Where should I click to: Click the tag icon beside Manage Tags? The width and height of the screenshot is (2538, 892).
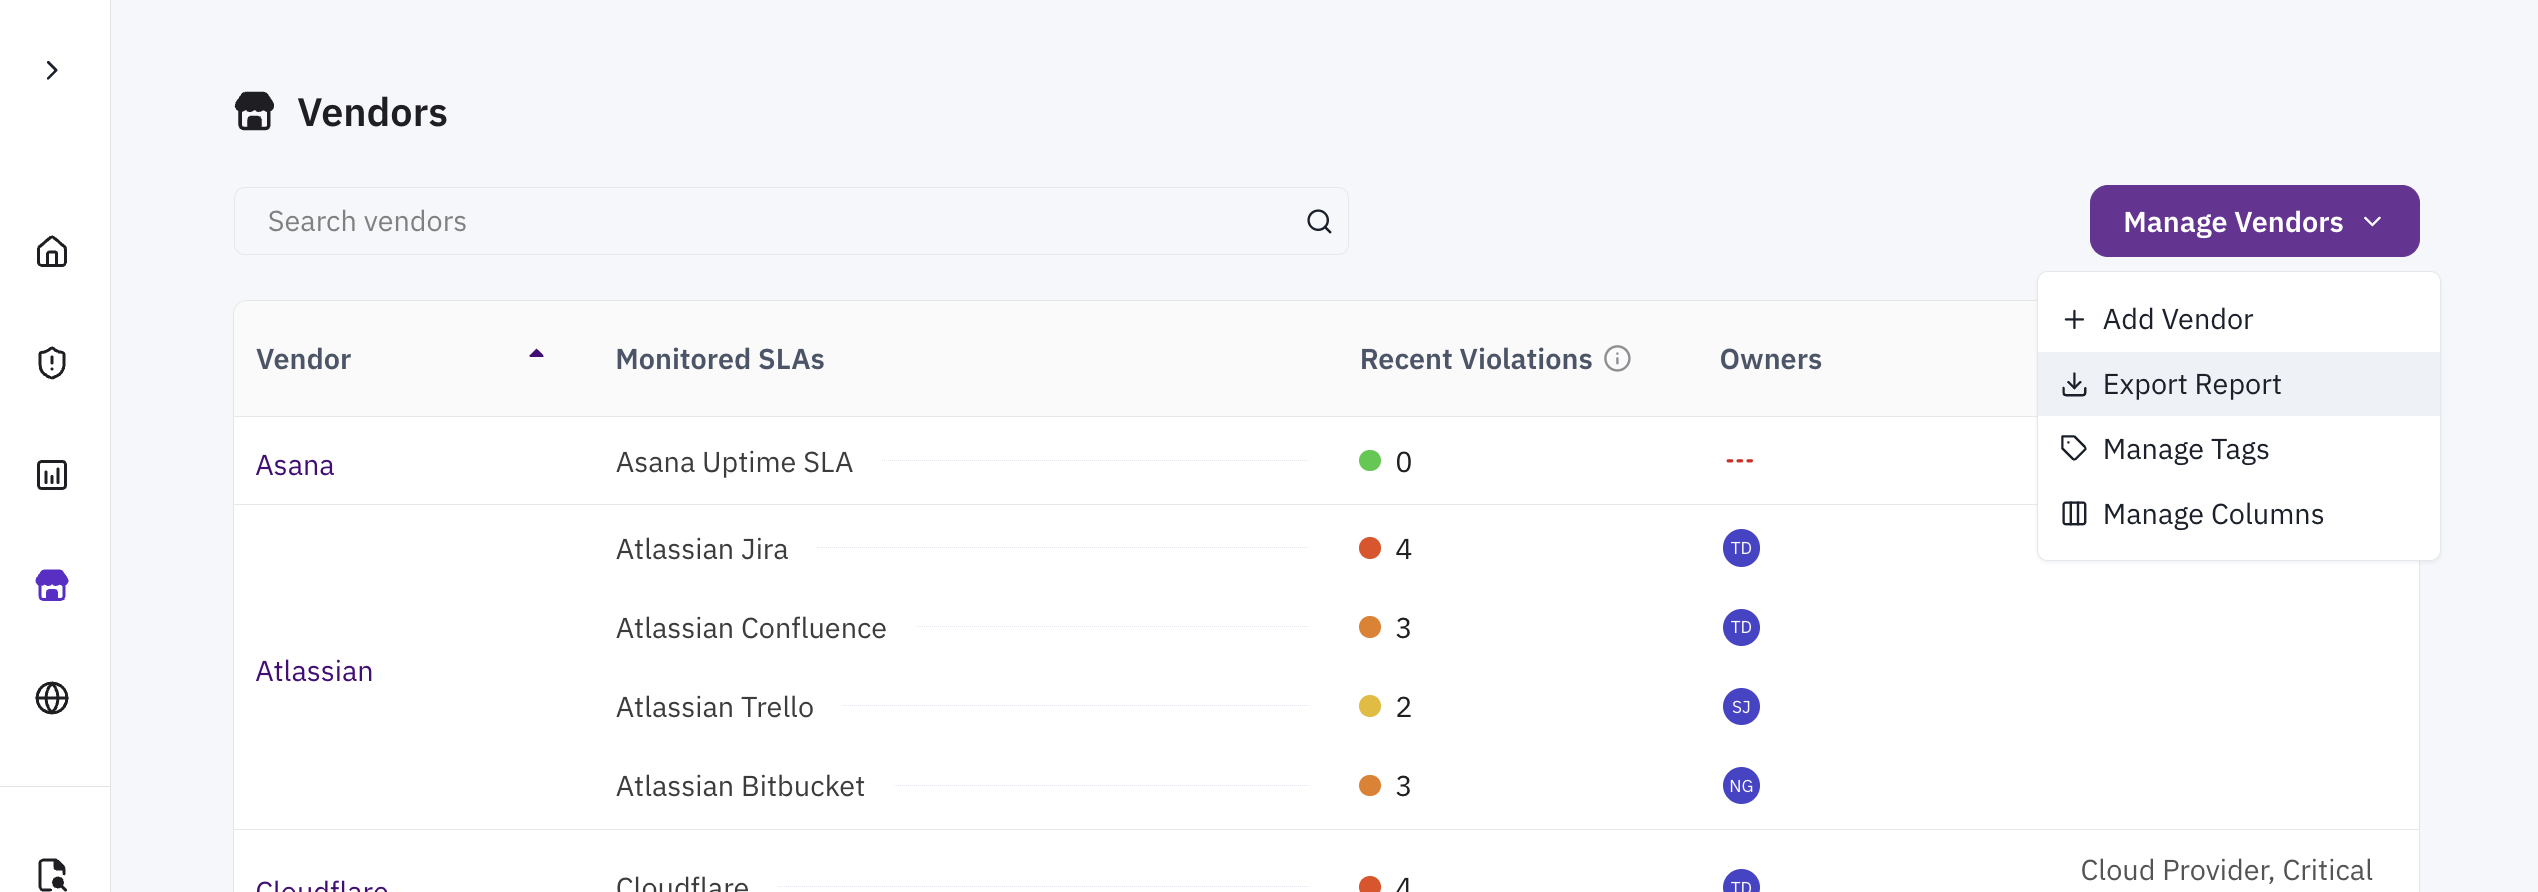2074,448
